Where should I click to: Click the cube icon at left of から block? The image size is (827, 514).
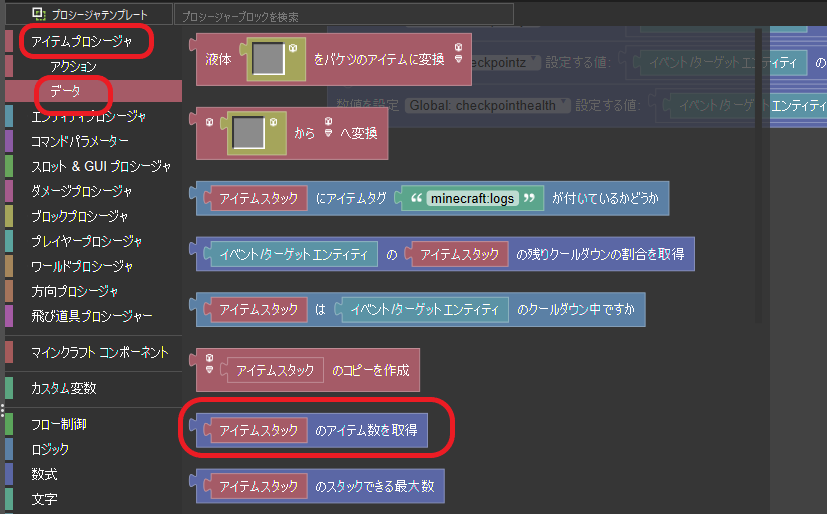coord(210,124)
